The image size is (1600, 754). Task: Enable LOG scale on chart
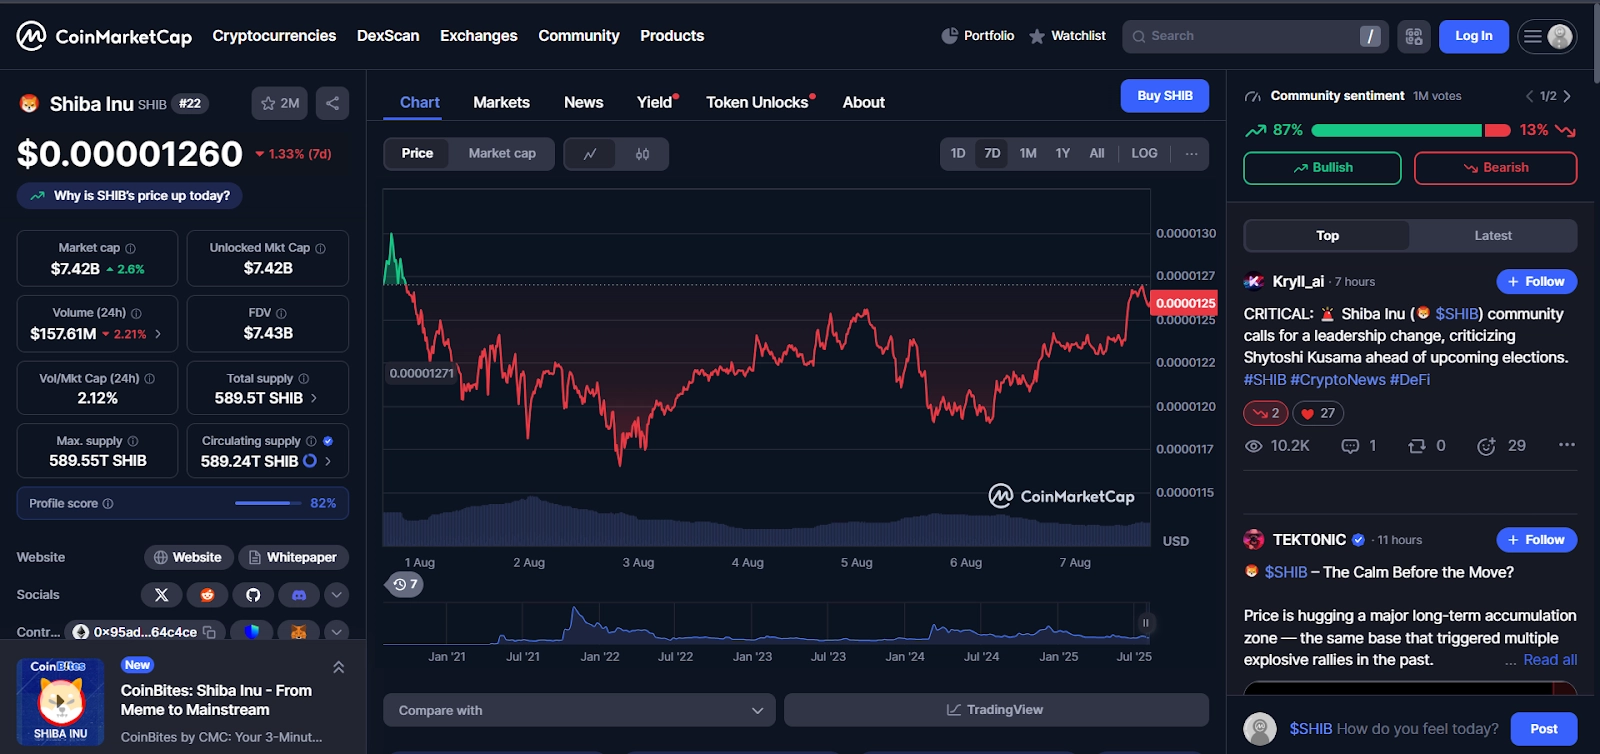tap(1144, 154)
